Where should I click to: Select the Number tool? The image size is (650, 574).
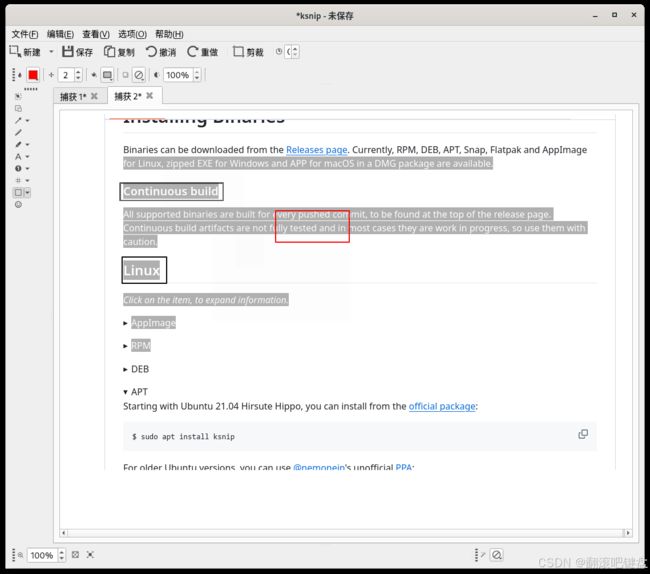click(x=18, y=168)
